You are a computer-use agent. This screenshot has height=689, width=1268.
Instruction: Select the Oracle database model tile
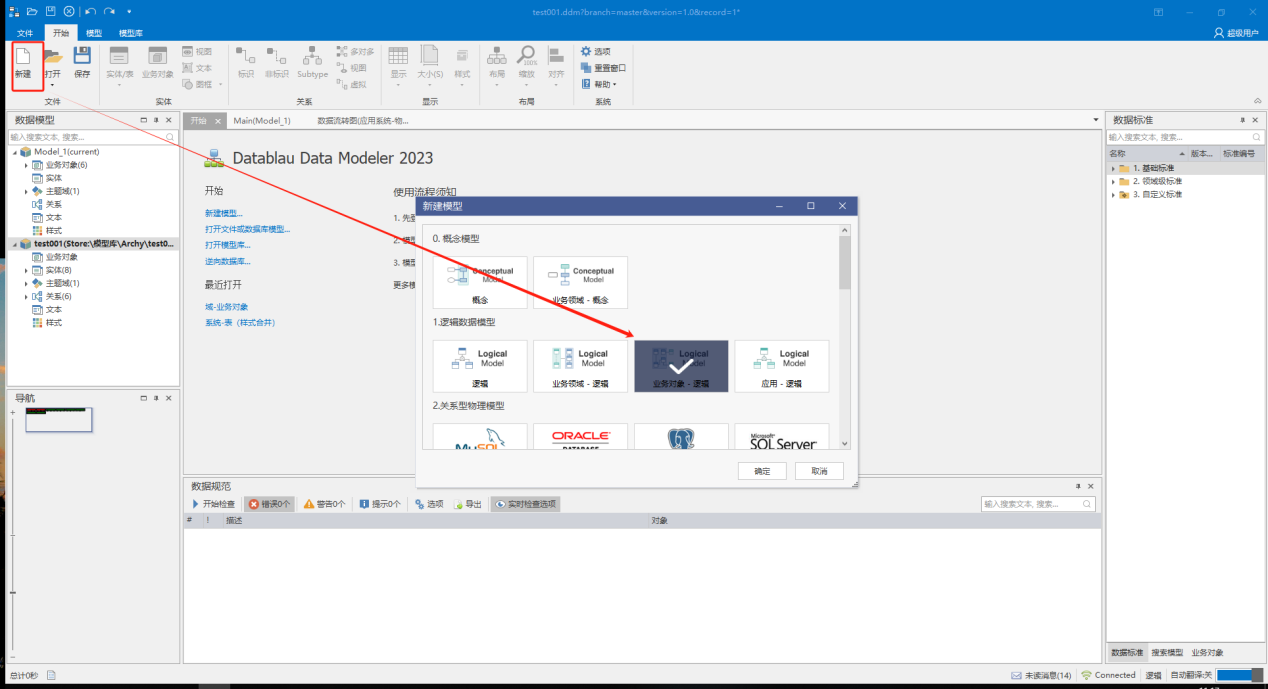coord(581,436)
